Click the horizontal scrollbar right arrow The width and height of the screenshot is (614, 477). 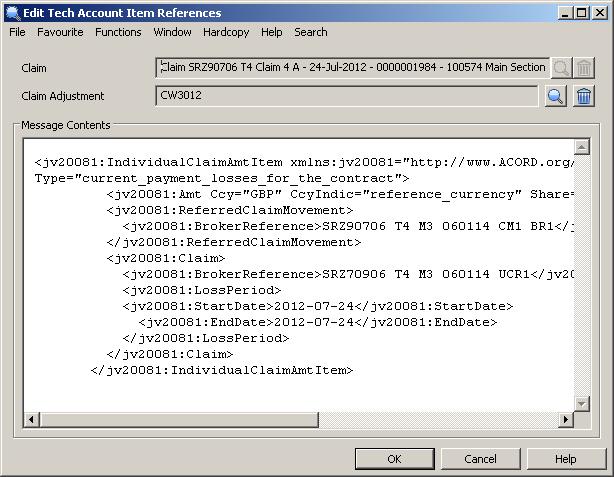(566, 420)
